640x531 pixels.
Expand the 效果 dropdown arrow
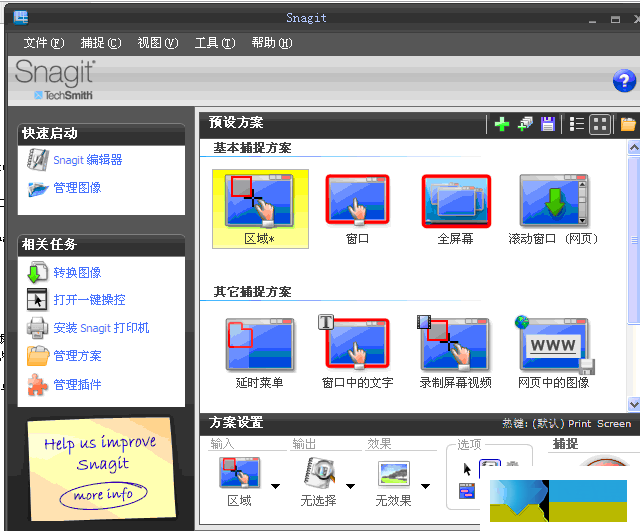click(x=426, y=486)
